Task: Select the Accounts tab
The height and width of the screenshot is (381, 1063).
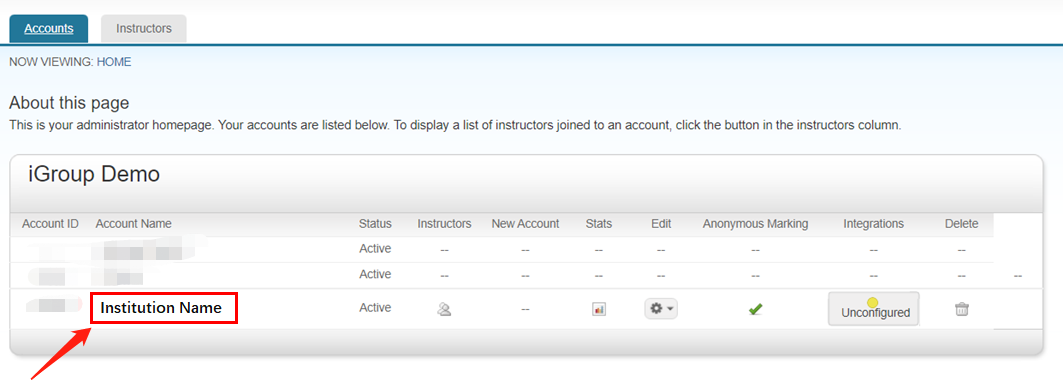Action: [49, 28]
